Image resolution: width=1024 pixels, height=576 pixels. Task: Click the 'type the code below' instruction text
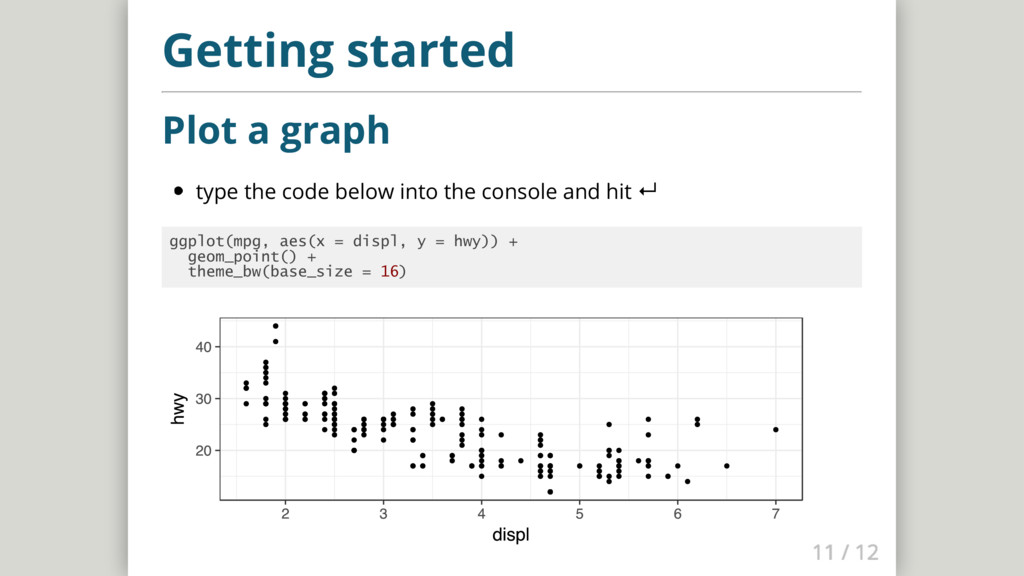point(412,191)
